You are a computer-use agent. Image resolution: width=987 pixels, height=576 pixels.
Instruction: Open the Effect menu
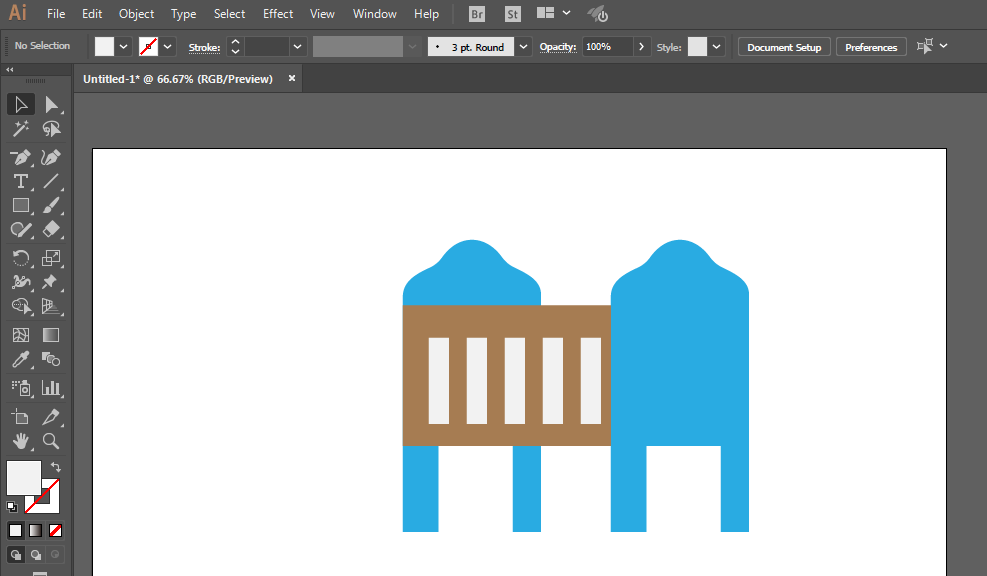point(278,14)
